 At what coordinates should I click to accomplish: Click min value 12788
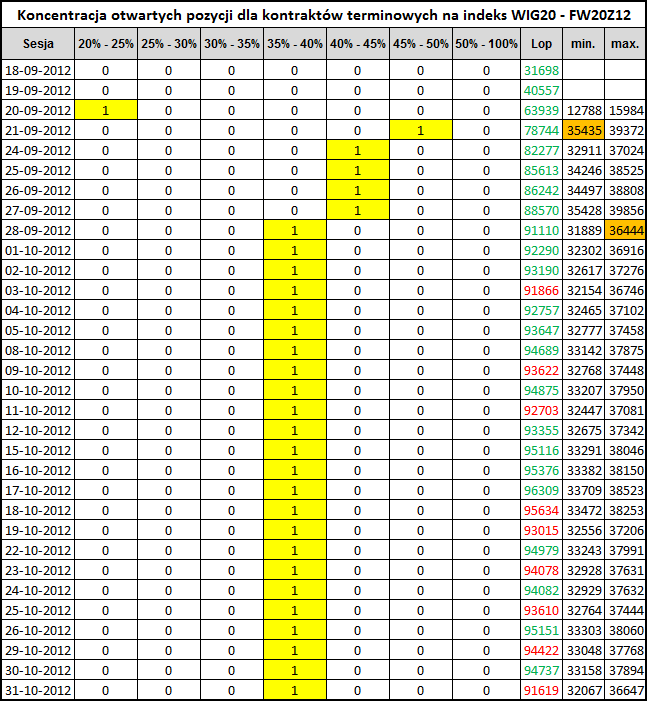pyautogui.click(x=584, y=110)
